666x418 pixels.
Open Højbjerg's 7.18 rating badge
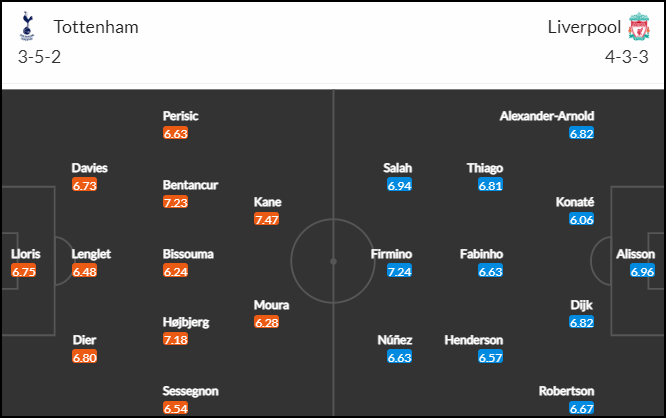pyautogui.click(x=175, y=339)
